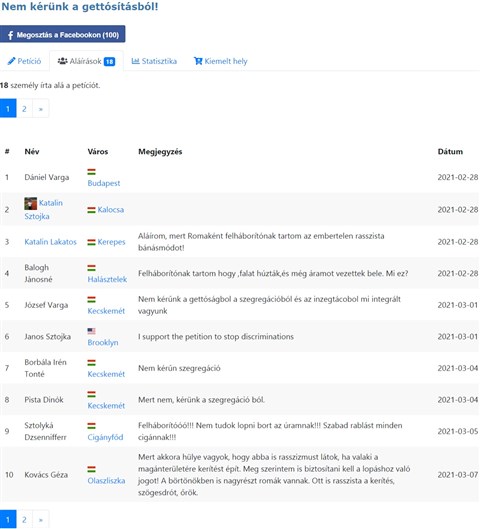The height and width of the screenshot is (529, 480).
Task: Go to page 2 in top pagination
Action: point(24,109)
